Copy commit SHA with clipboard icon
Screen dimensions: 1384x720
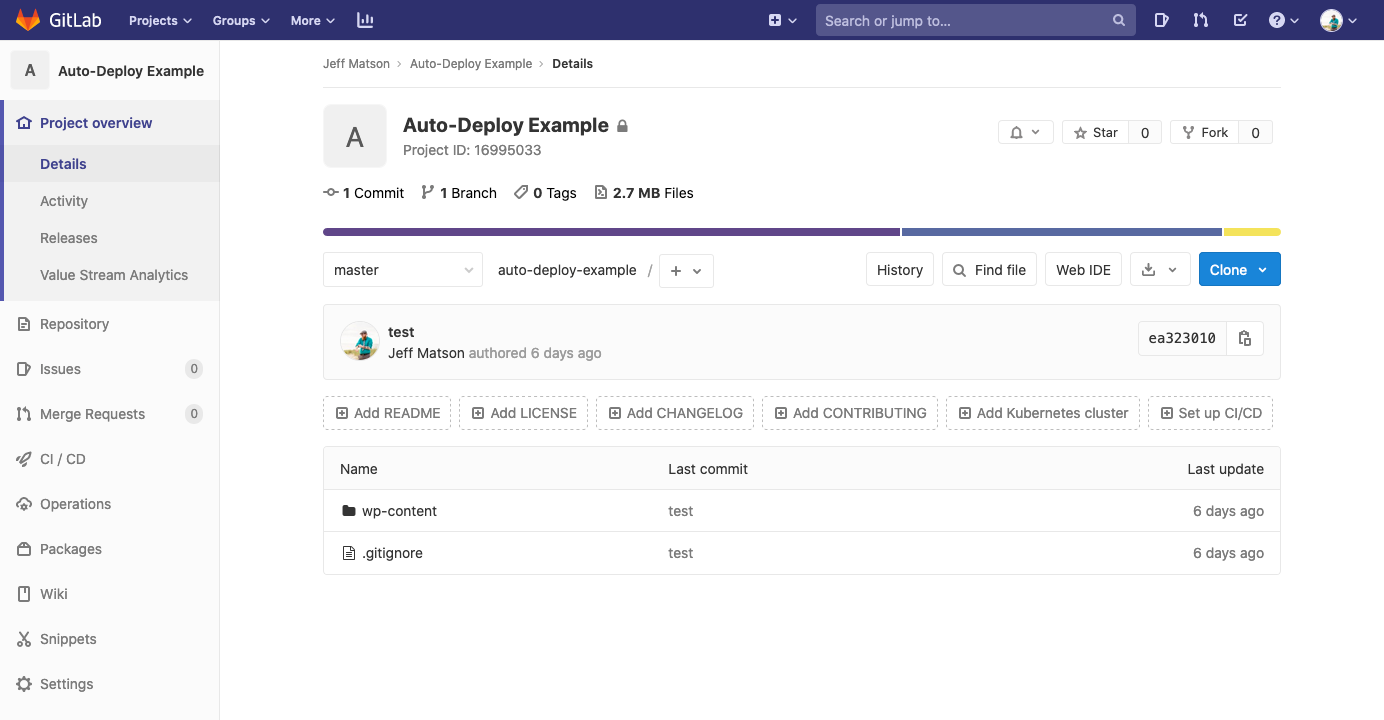[1245, 338]
